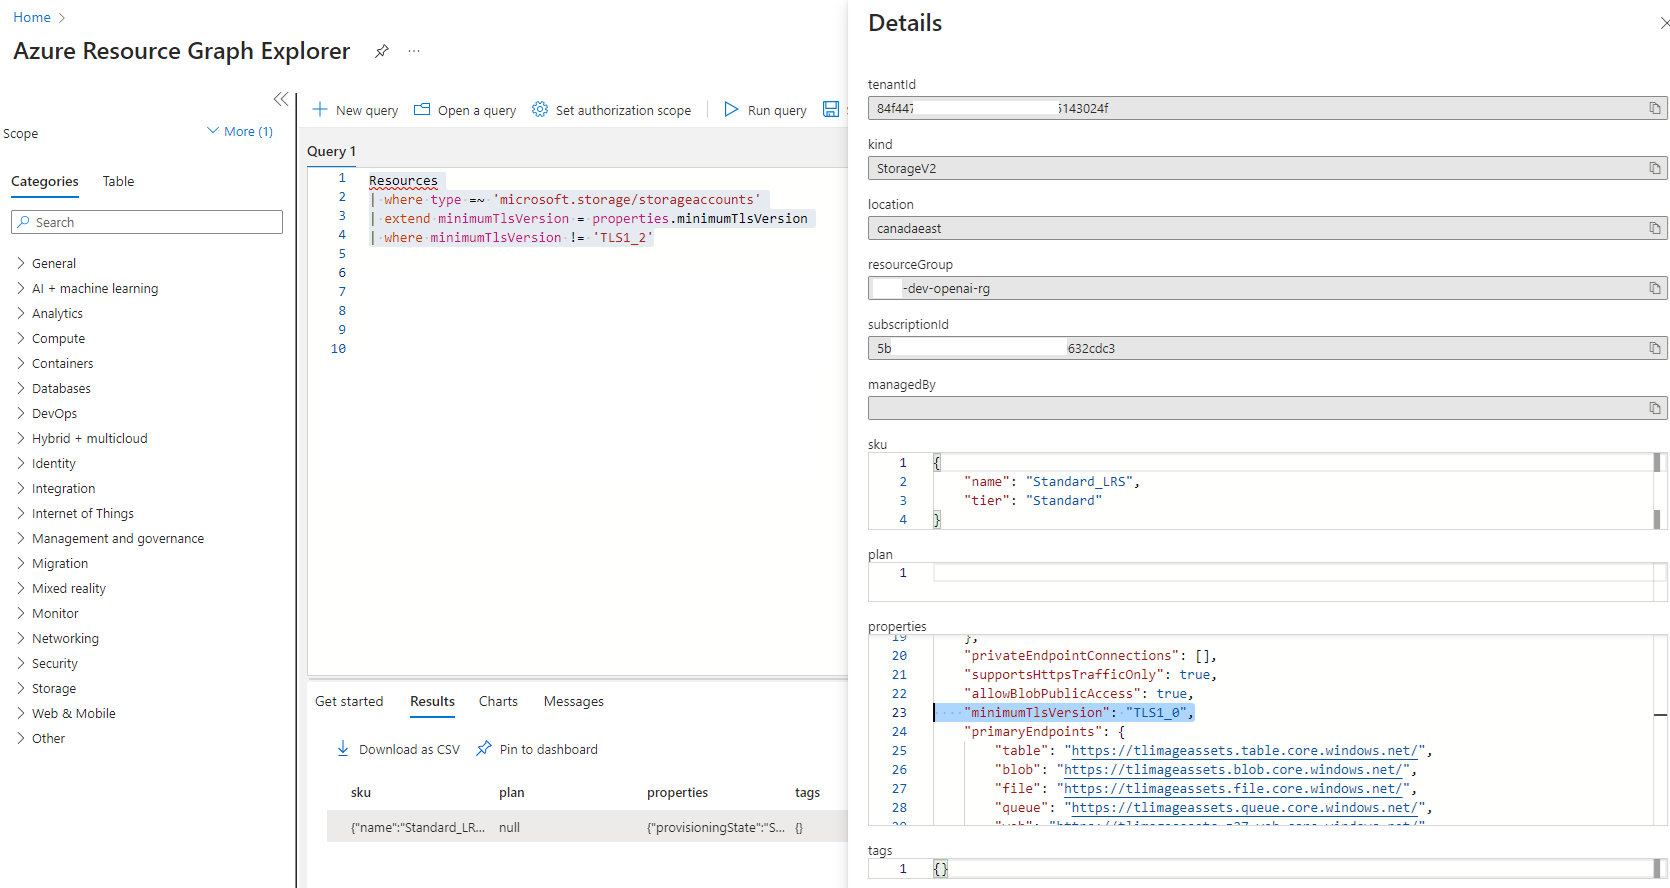Open Internet of Things tree item
Viewport: 1670px width, 888px height.
(x=82, y=513)
